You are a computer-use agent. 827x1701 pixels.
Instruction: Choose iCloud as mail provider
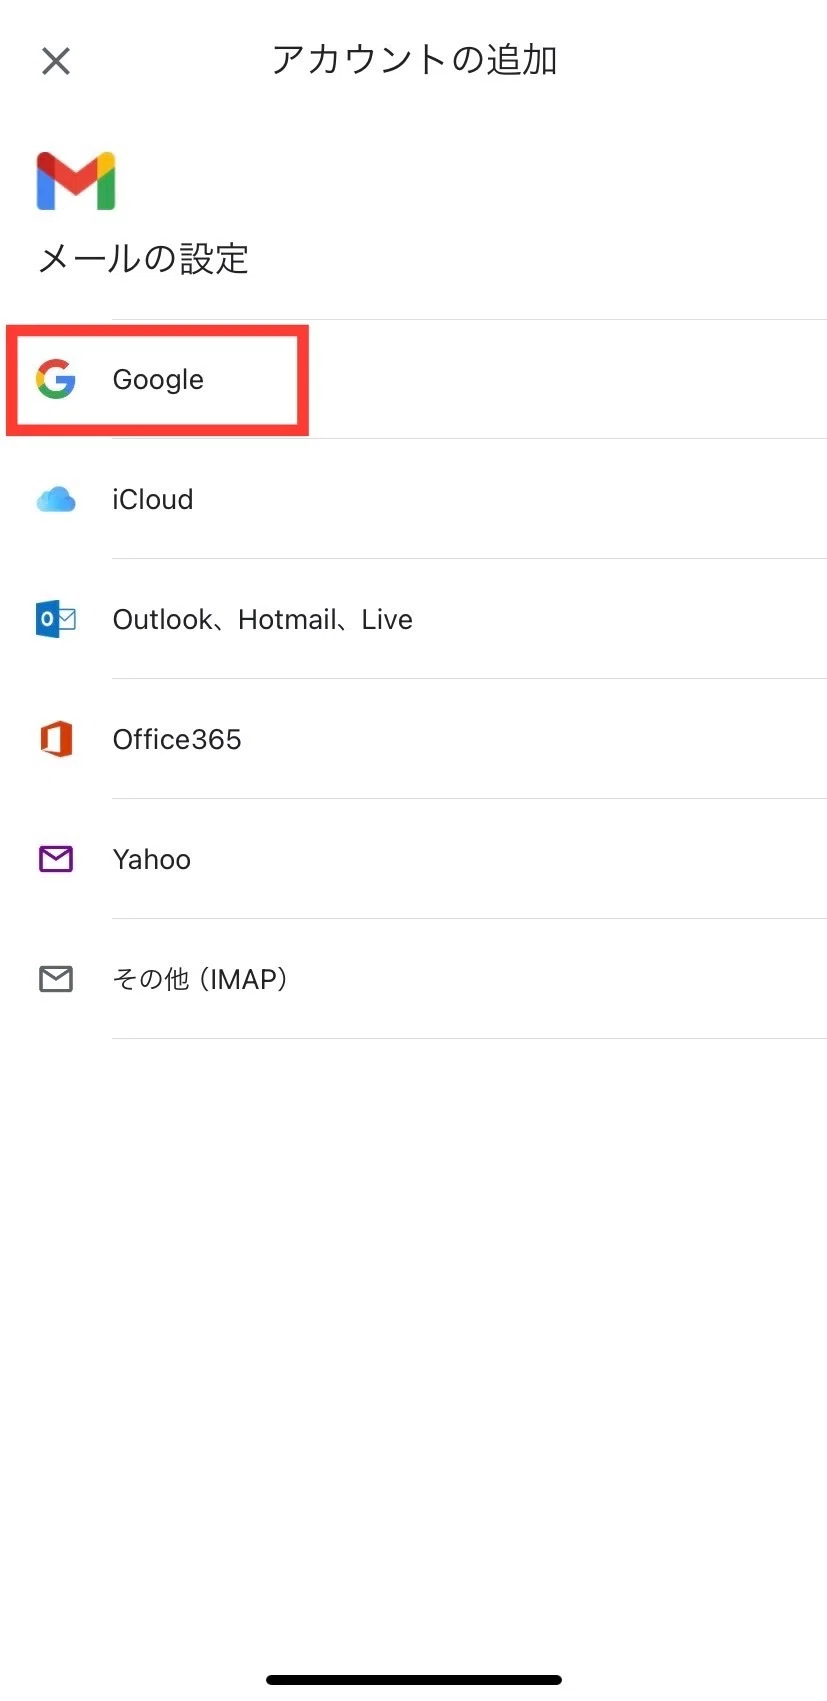pyautogui.click(x=413, y=499)
